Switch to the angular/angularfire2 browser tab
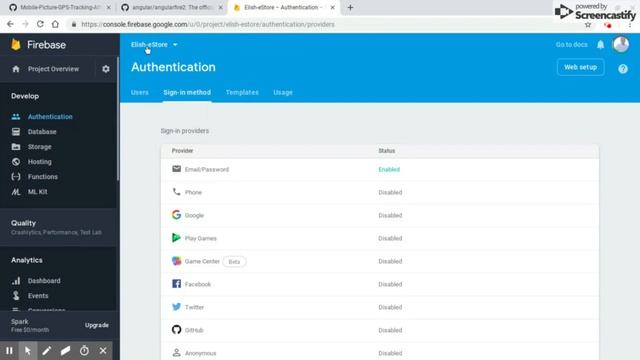The image size is (640, 360). (x=171, y=7)
